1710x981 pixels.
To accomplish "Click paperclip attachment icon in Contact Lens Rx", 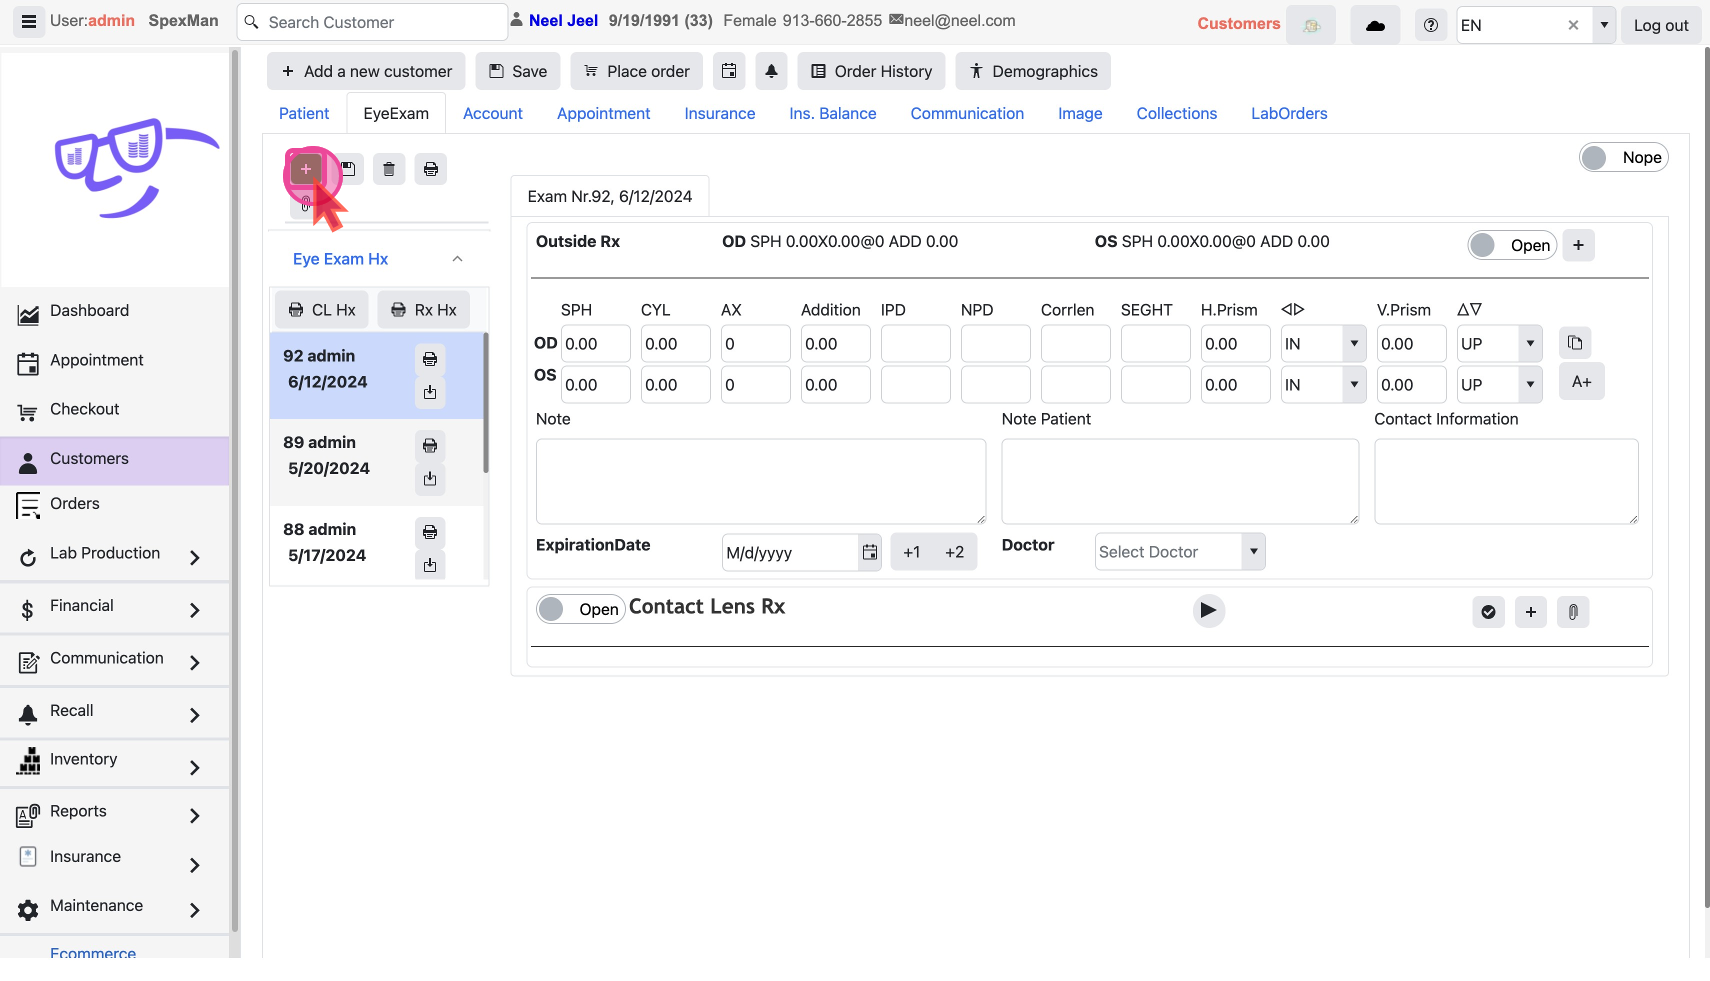I will click(x=1573, y=612).
